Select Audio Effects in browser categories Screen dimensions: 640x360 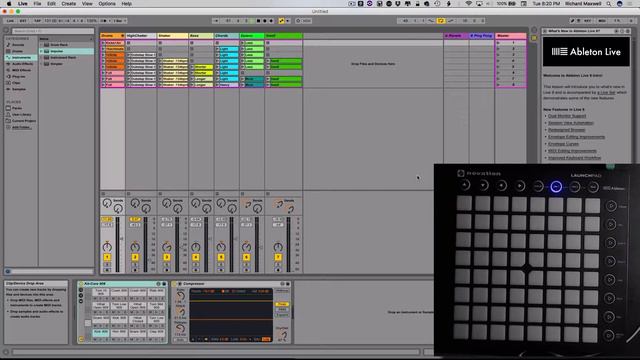22,64
